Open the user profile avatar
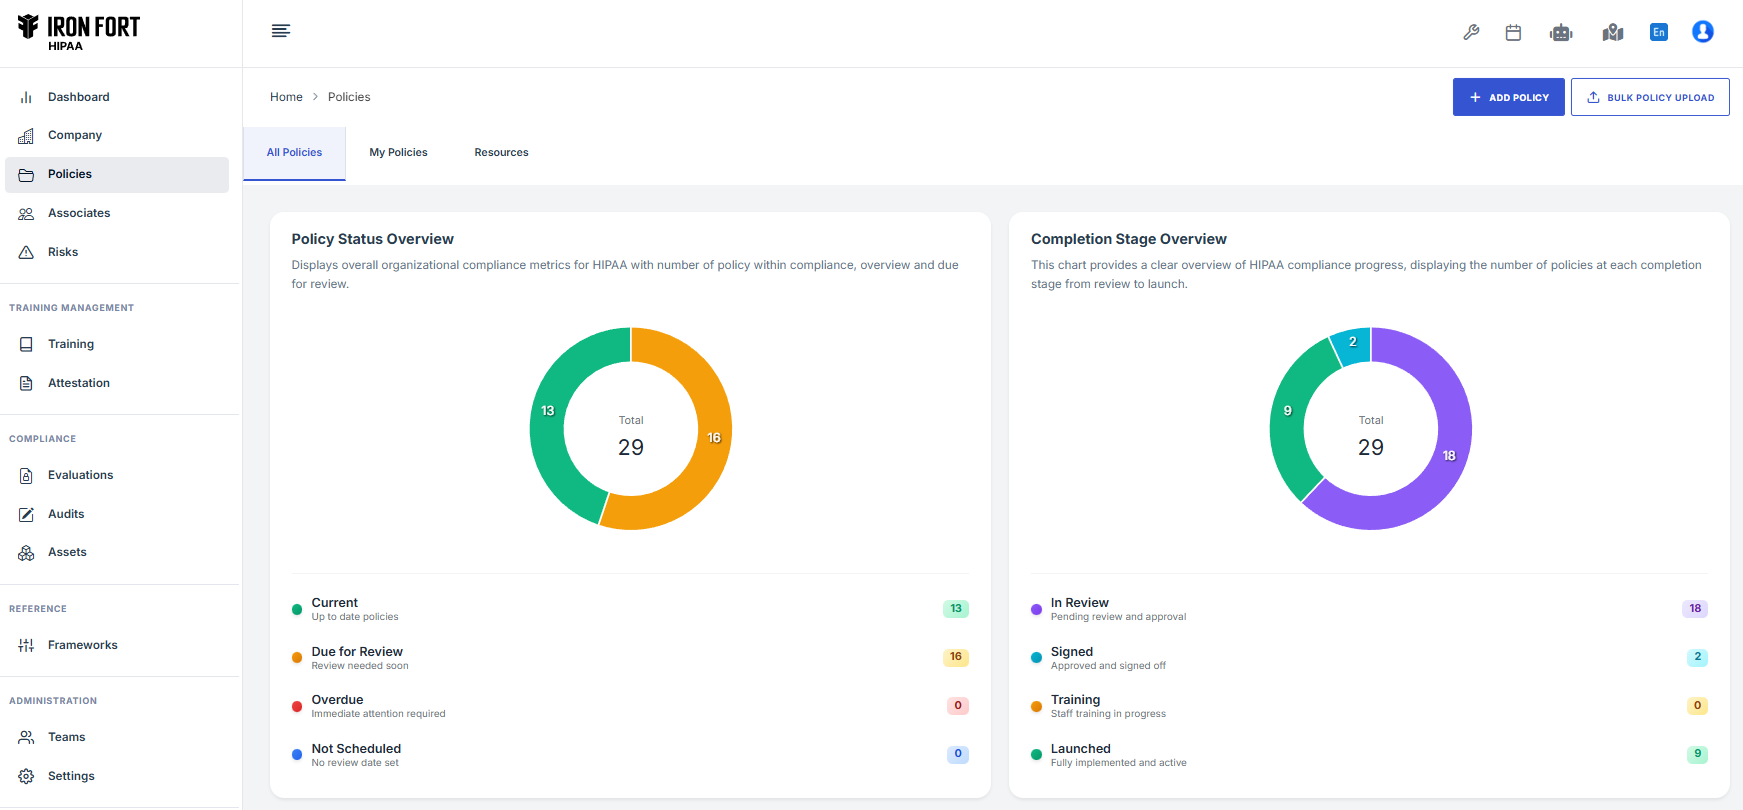This screenshot has width=1743, height=810. point(1702,32)
